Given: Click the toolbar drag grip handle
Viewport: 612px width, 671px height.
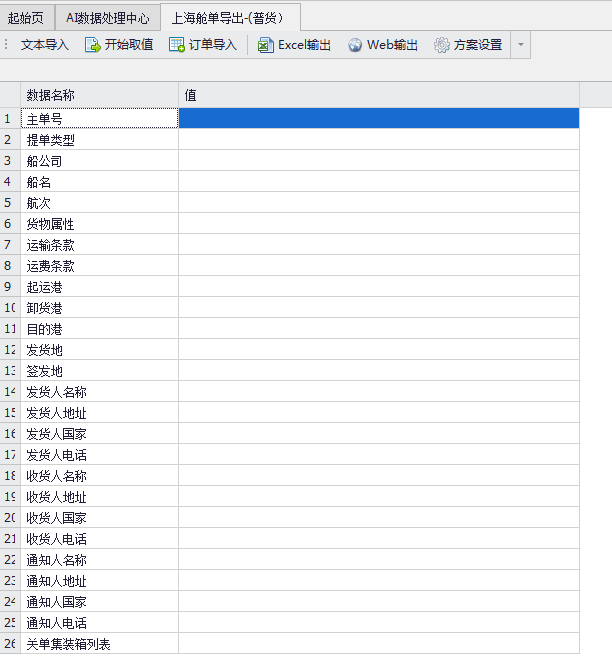Looking at the screenshot, I should (x=6, y=45).
